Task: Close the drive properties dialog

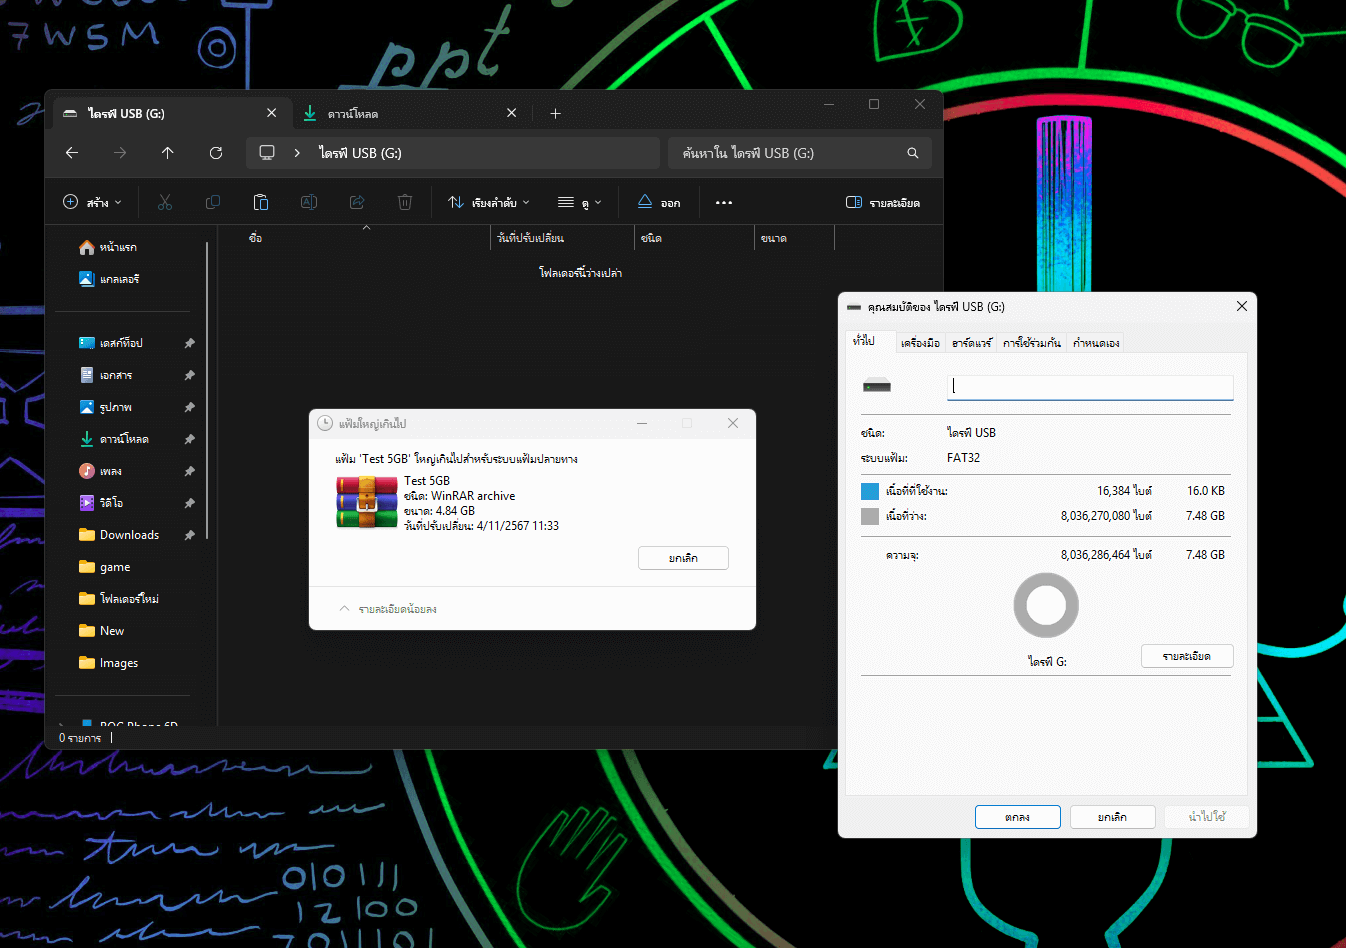Action: (x=1242, y=306)
